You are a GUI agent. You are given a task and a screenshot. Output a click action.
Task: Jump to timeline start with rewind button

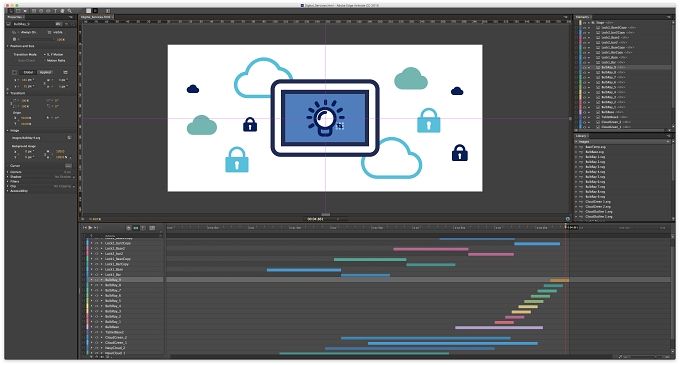coord(85,228)
